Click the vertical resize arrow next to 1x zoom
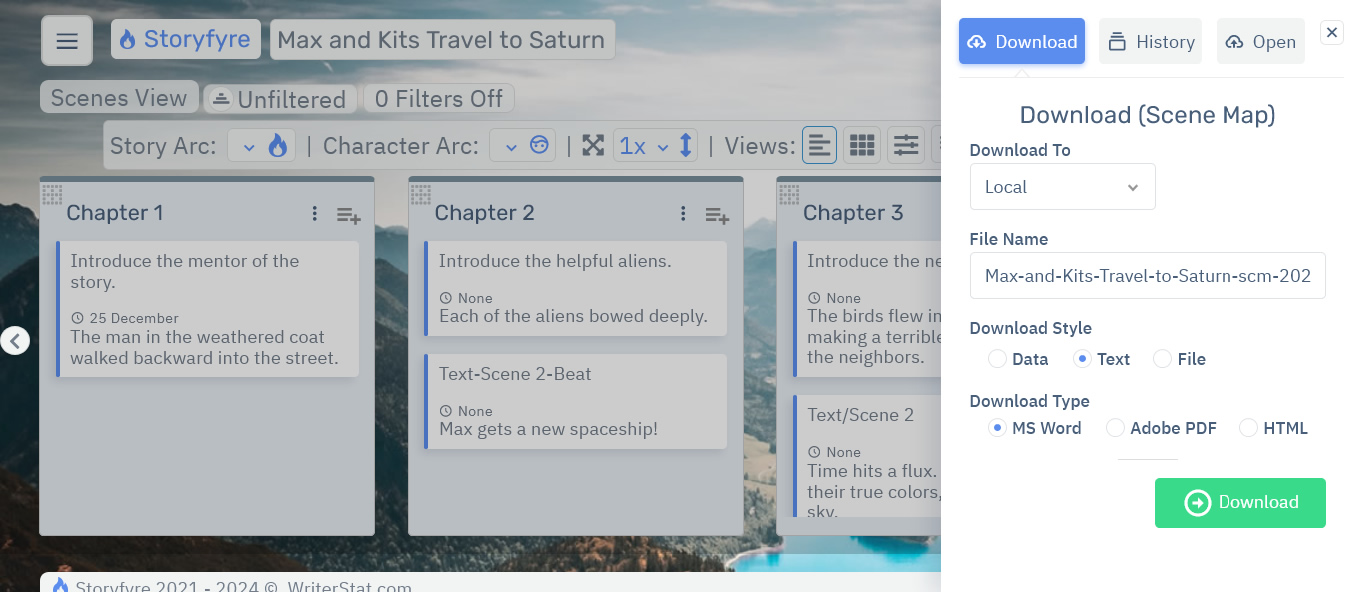The height and width of the screenshot is (592, 1365). pos(685,145)
